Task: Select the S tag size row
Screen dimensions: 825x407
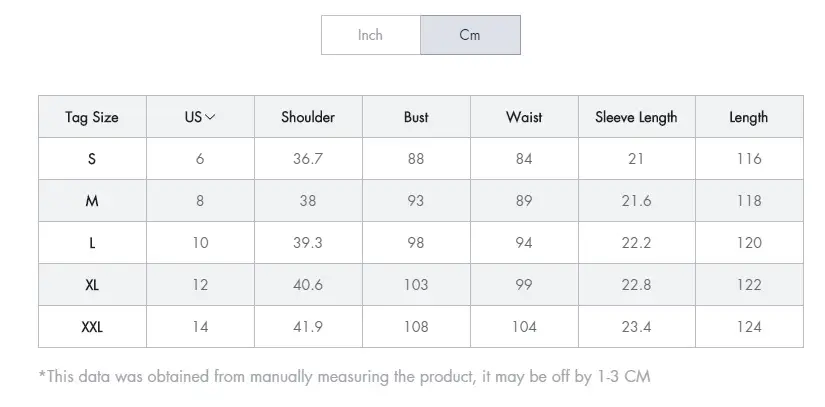Action: 421,159
